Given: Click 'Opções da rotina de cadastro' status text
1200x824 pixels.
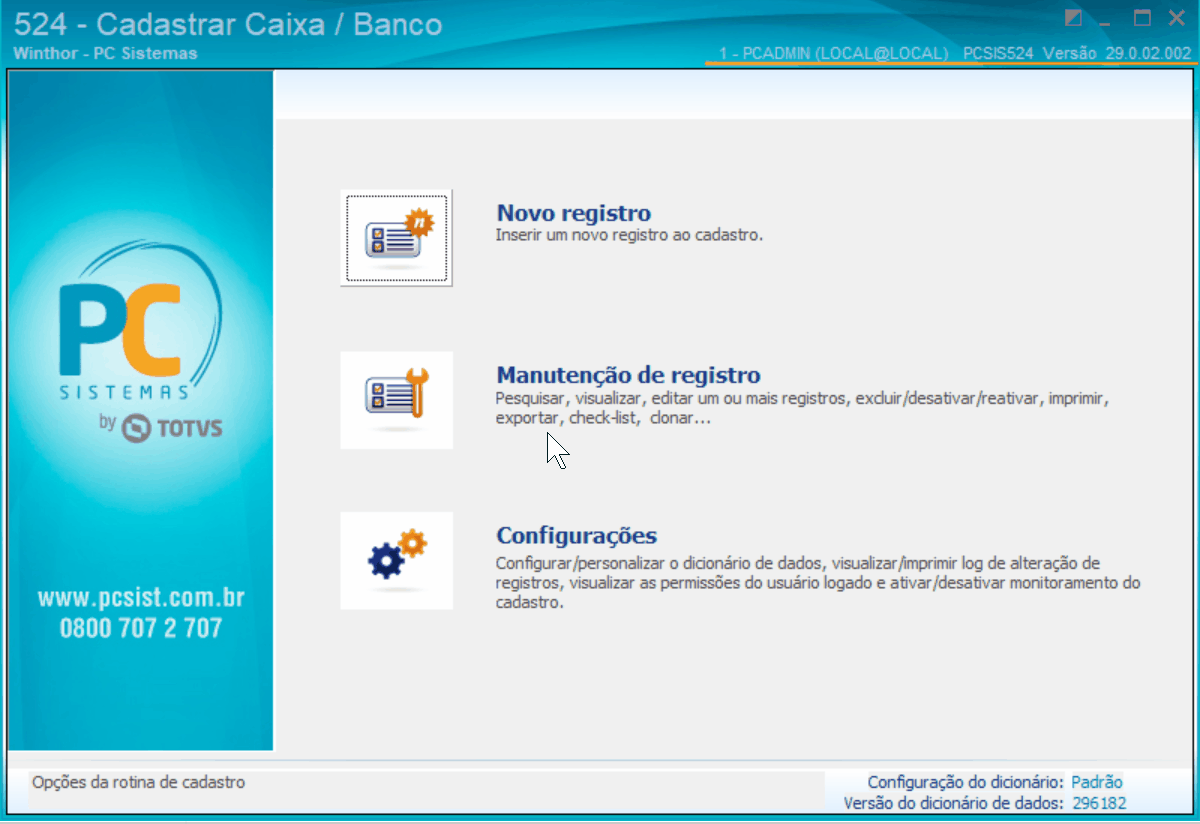Looking at the screenshot, I should click(x=139, y=783).
